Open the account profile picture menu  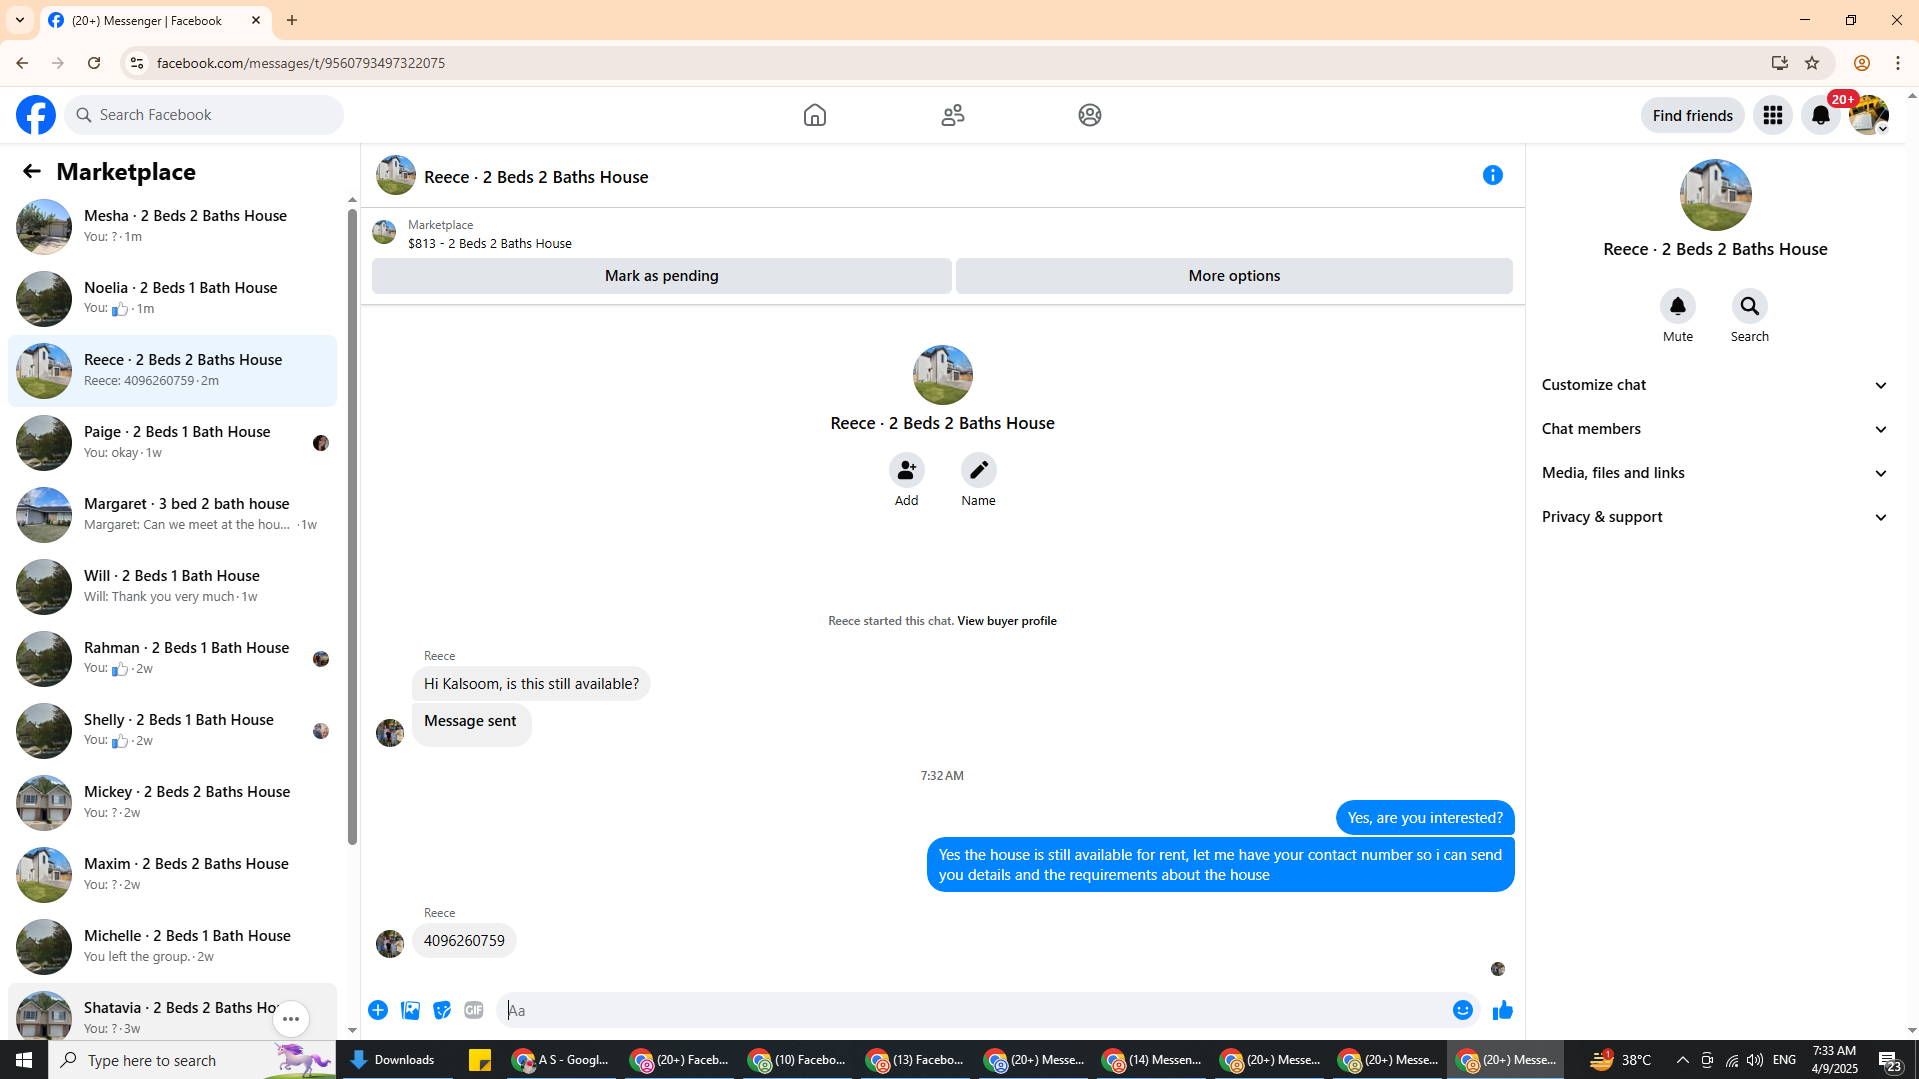point(1869,115)
